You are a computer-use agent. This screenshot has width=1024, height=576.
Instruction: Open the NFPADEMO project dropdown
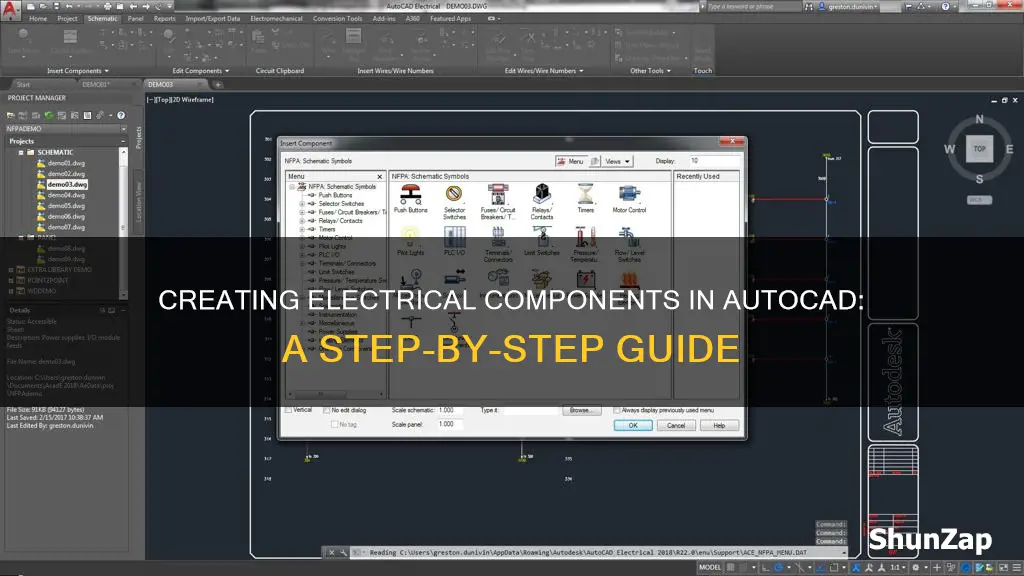(123, 129)
